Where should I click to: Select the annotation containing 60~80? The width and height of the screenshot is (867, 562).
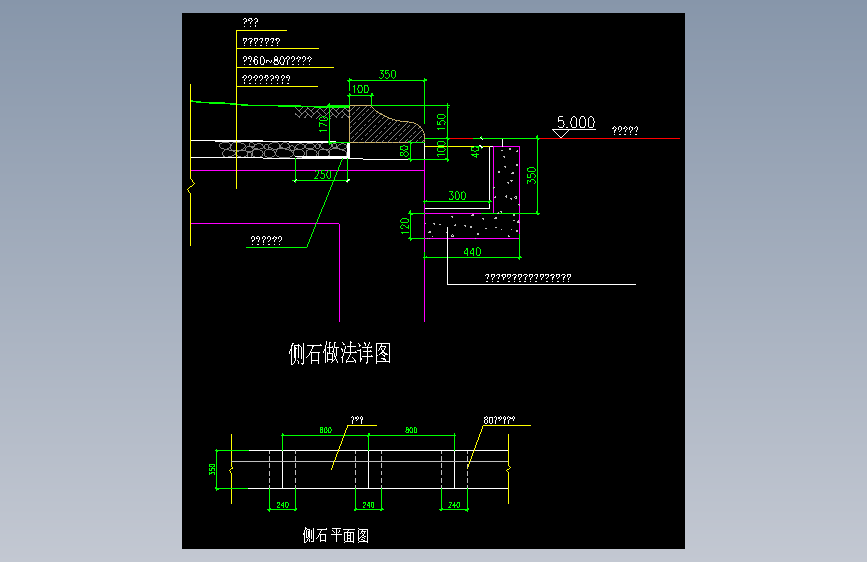[x=277, y=60]
